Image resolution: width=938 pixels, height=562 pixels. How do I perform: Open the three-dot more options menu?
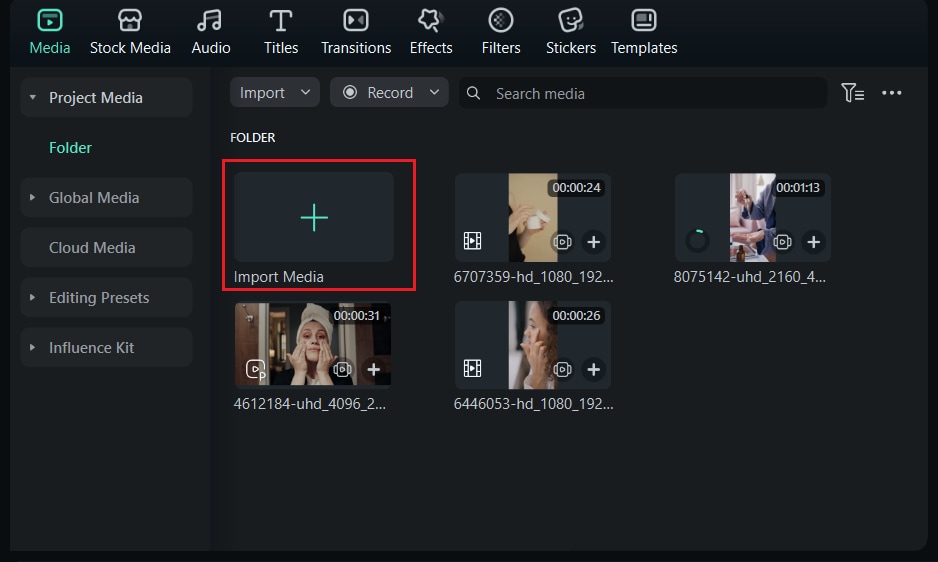pyautogui.click(x=891, y=93)
